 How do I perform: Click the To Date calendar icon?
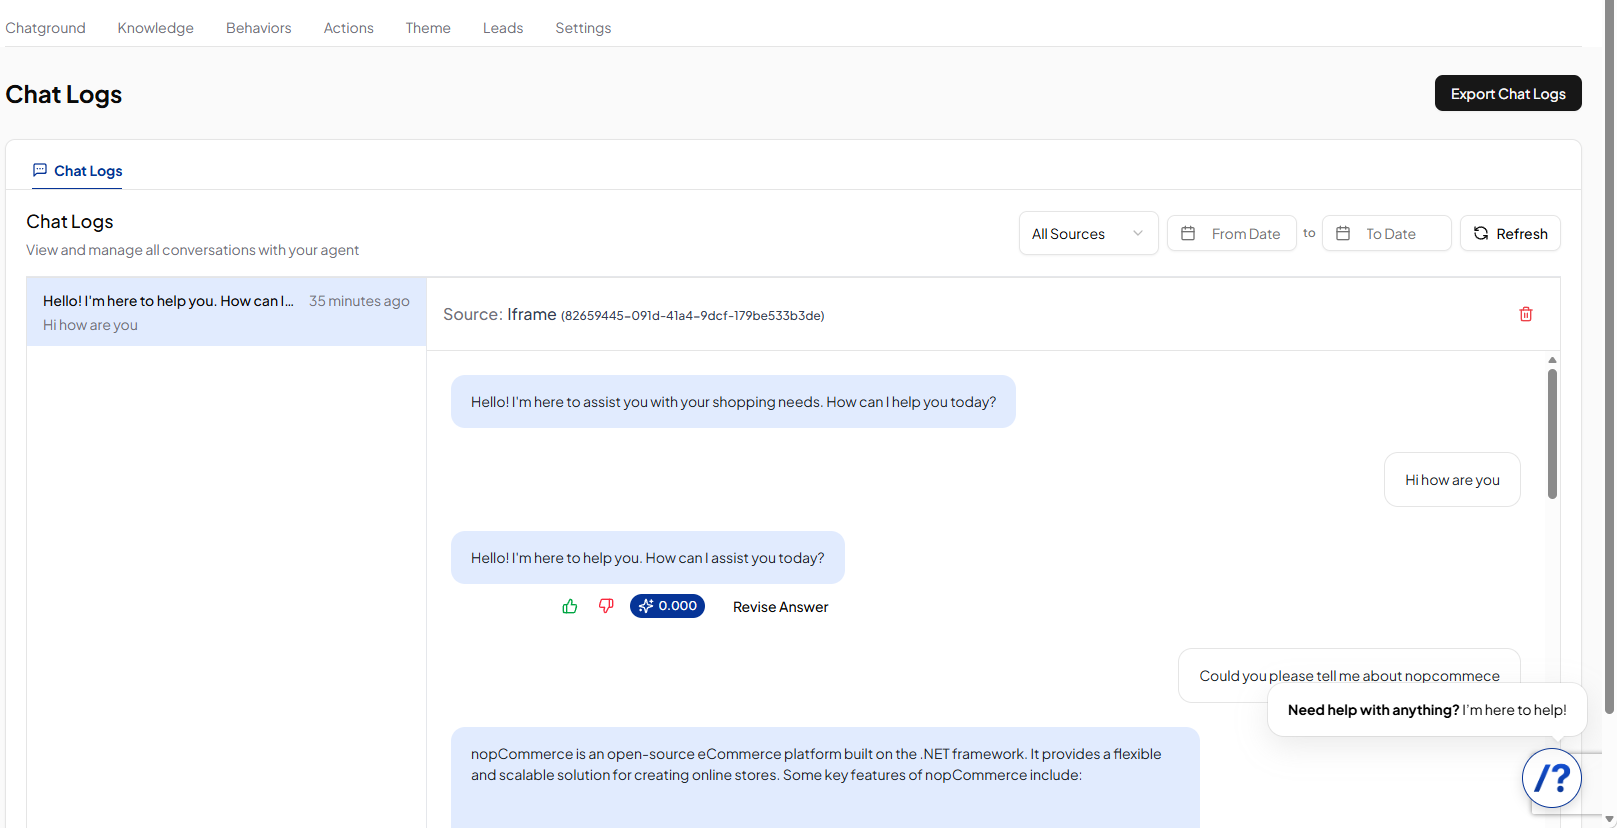pyautogui.click(x=1343, y=233)
